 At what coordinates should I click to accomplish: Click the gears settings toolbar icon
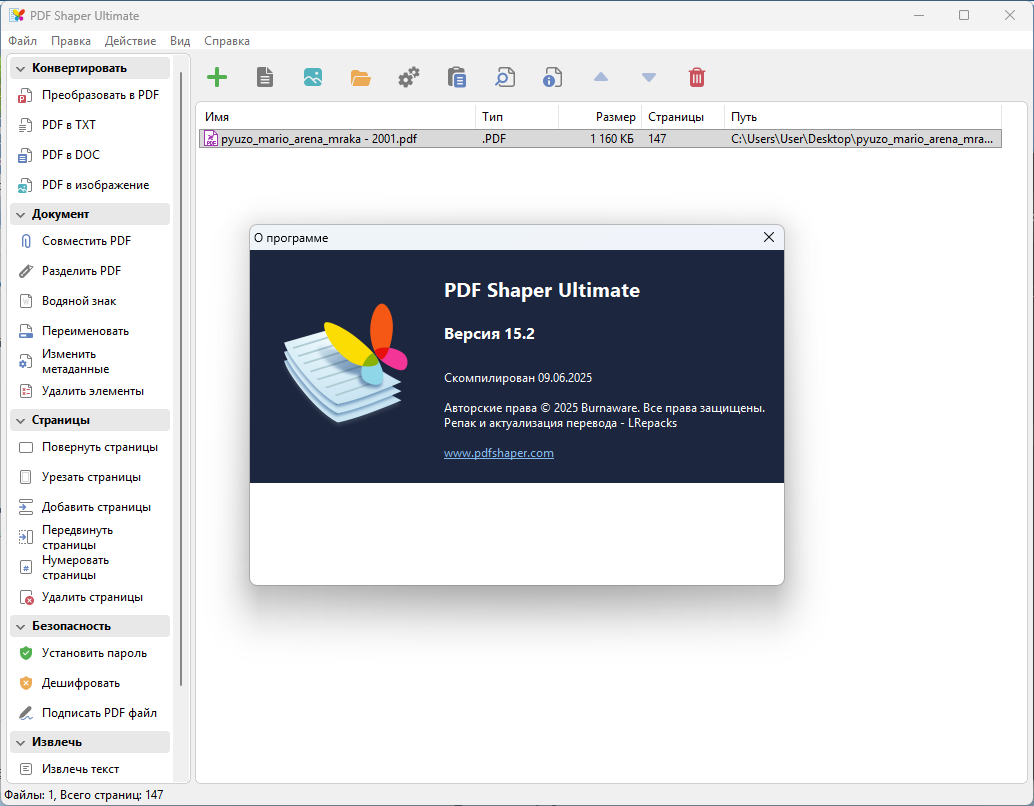click(409, 77)
